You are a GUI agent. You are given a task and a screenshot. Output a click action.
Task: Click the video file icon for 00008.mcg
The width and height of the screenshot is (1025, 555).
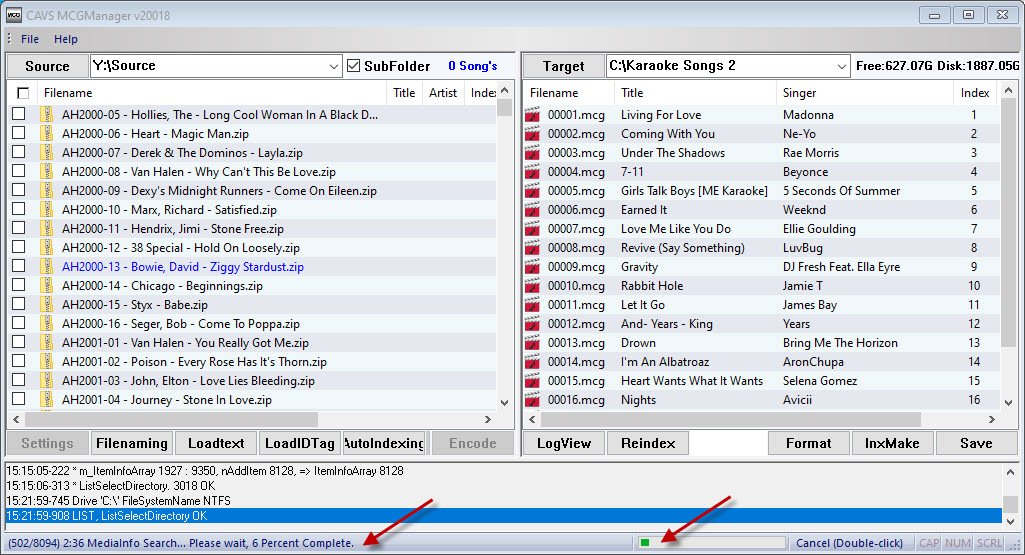(x=532, y=248)
